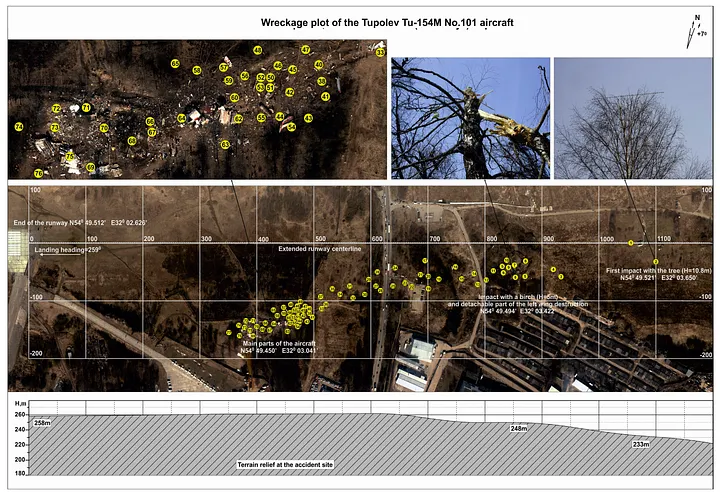
Task: Select wreckage marker 55
Action: click(x=261, y=118)
